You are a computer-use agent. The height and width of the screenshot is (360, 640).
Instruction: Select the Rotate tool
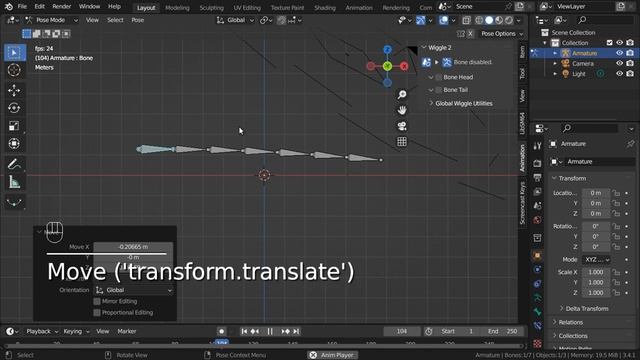coord(14,108)
